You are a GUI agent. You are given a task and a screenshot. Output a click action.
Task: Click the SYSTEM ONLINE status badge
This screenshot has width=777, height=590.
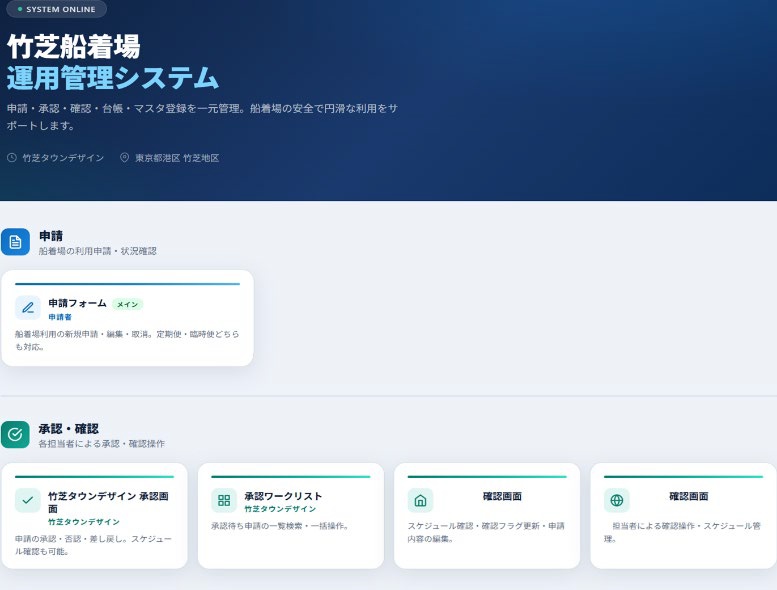click(56, 9)
